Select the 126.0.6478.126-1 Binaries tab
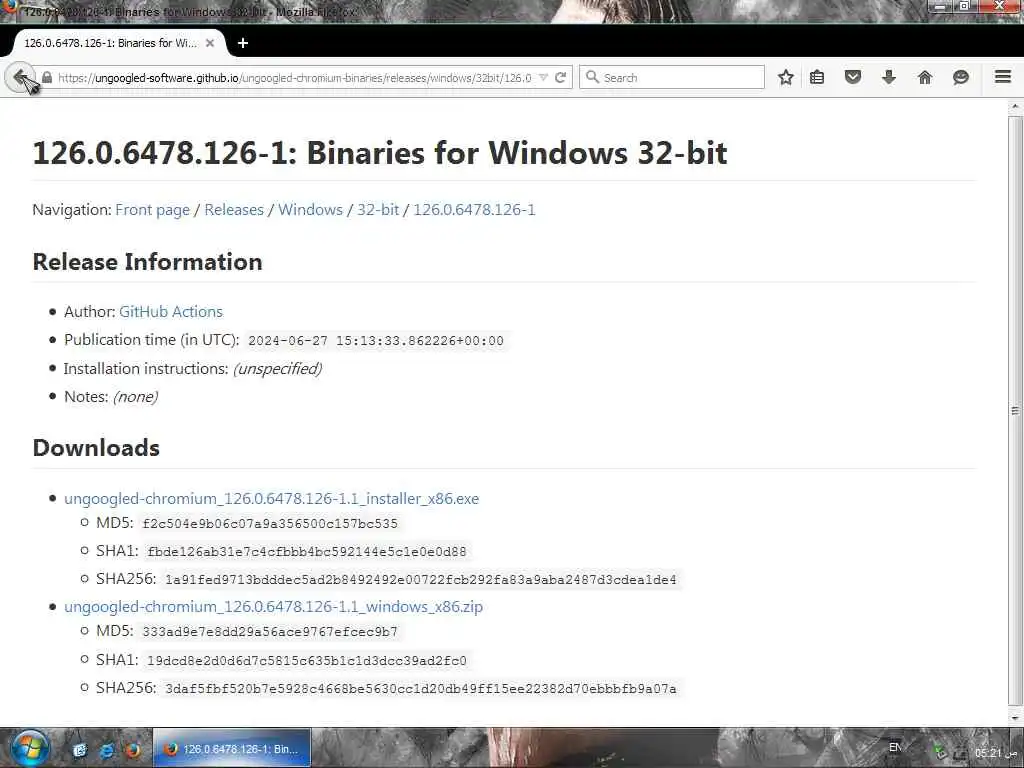1024x768 pixels. coord(118,43)
